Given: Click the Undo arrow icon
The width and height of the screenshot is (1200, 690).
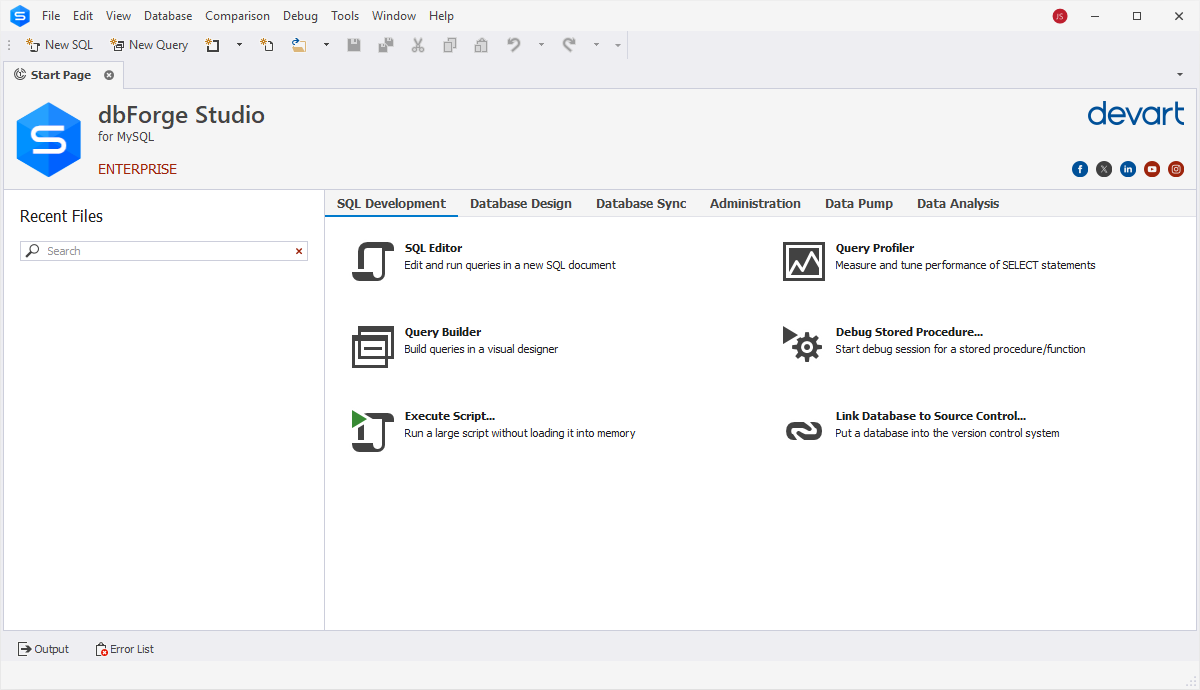Looking at the screenshot, I should [514, 45].
